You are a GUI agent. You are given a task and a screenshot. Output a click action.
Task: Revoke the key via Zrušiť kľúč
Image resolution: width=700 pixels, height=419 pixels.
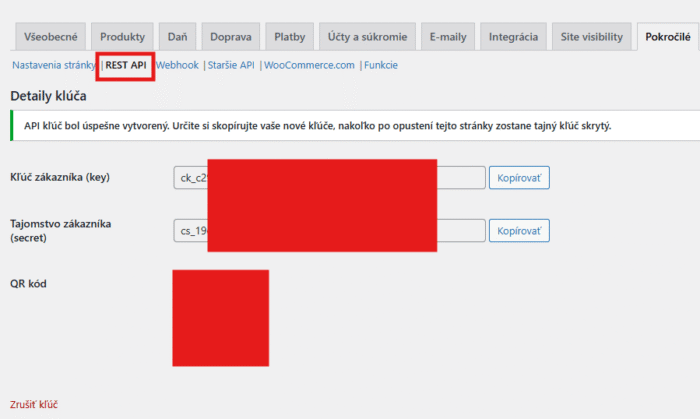pos(34,405)
